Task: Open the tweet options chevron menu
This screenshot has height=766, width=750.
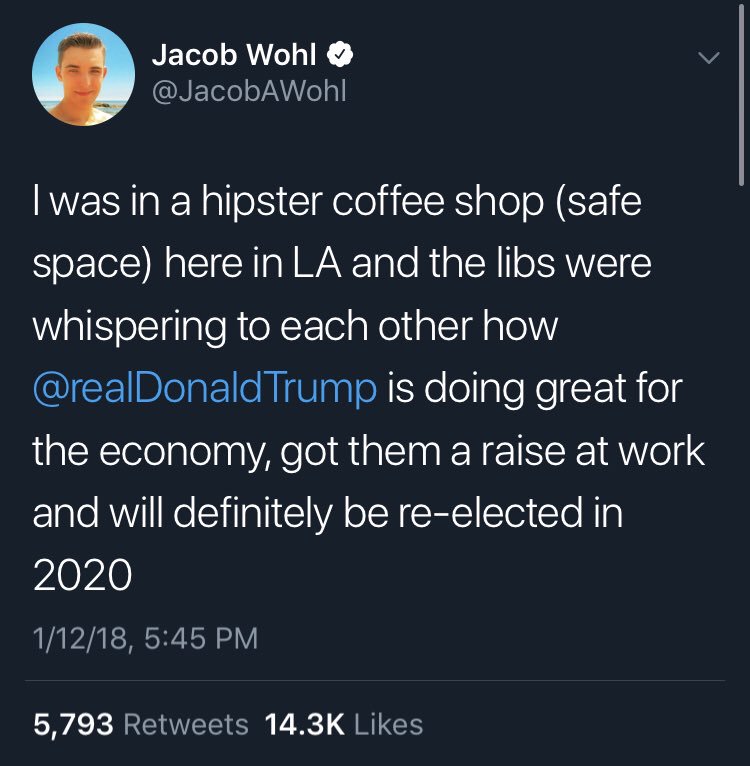Action: (x=708, y=58)
